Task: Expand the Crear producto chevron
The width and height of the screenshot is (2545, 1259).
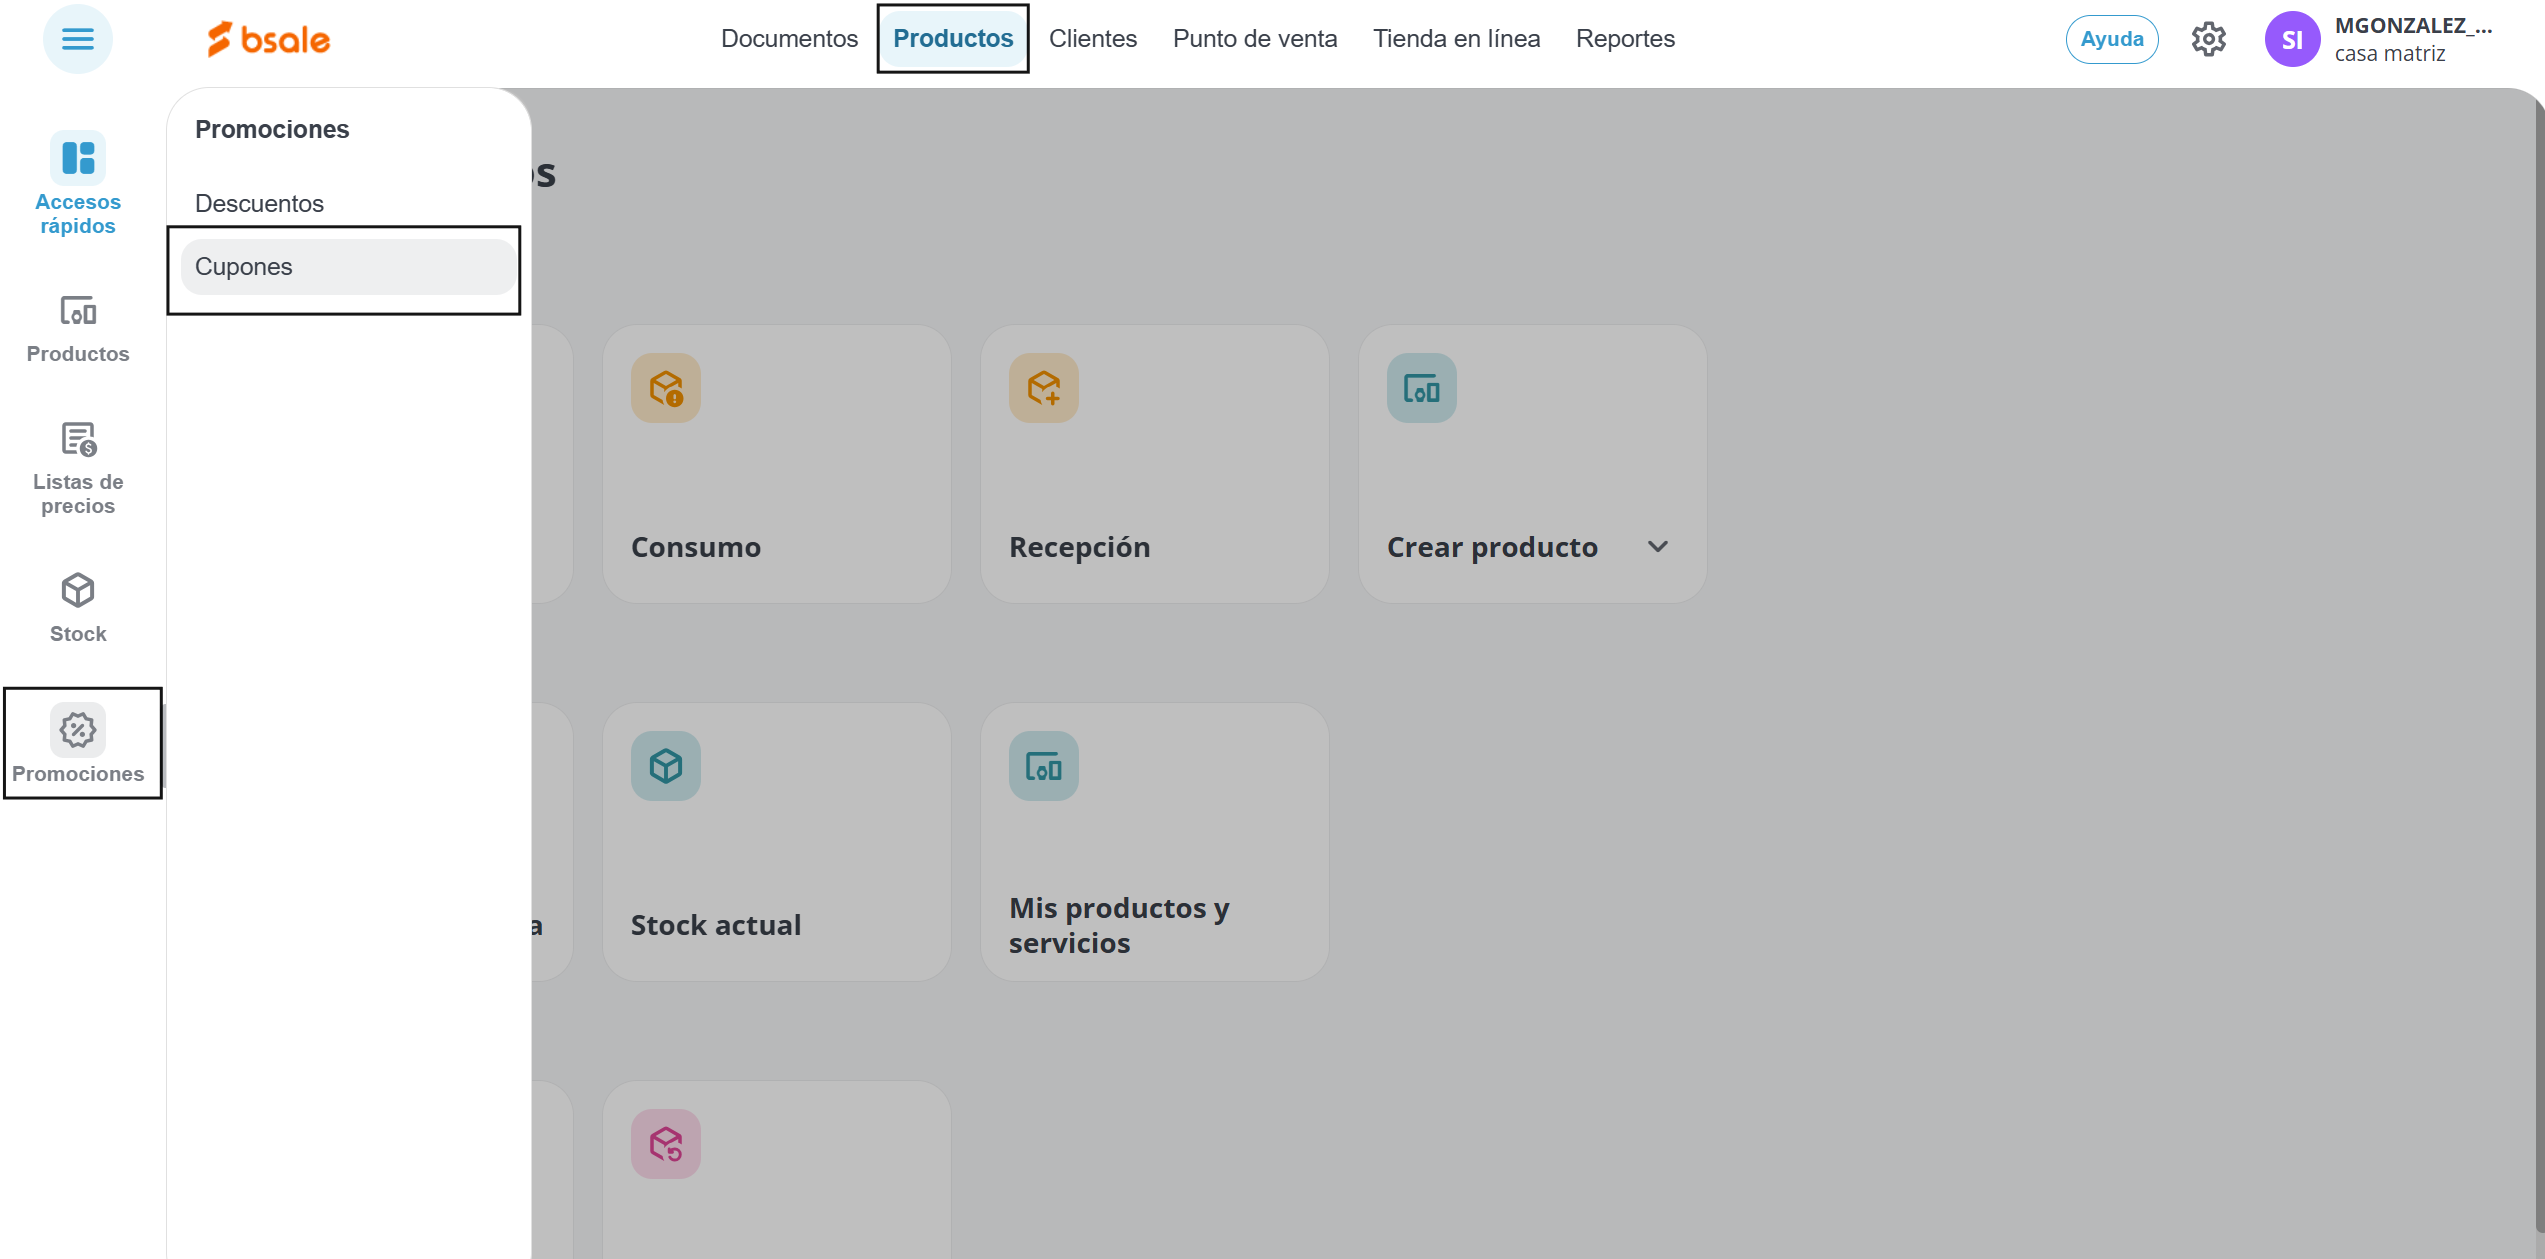Action: [1657, 547]
